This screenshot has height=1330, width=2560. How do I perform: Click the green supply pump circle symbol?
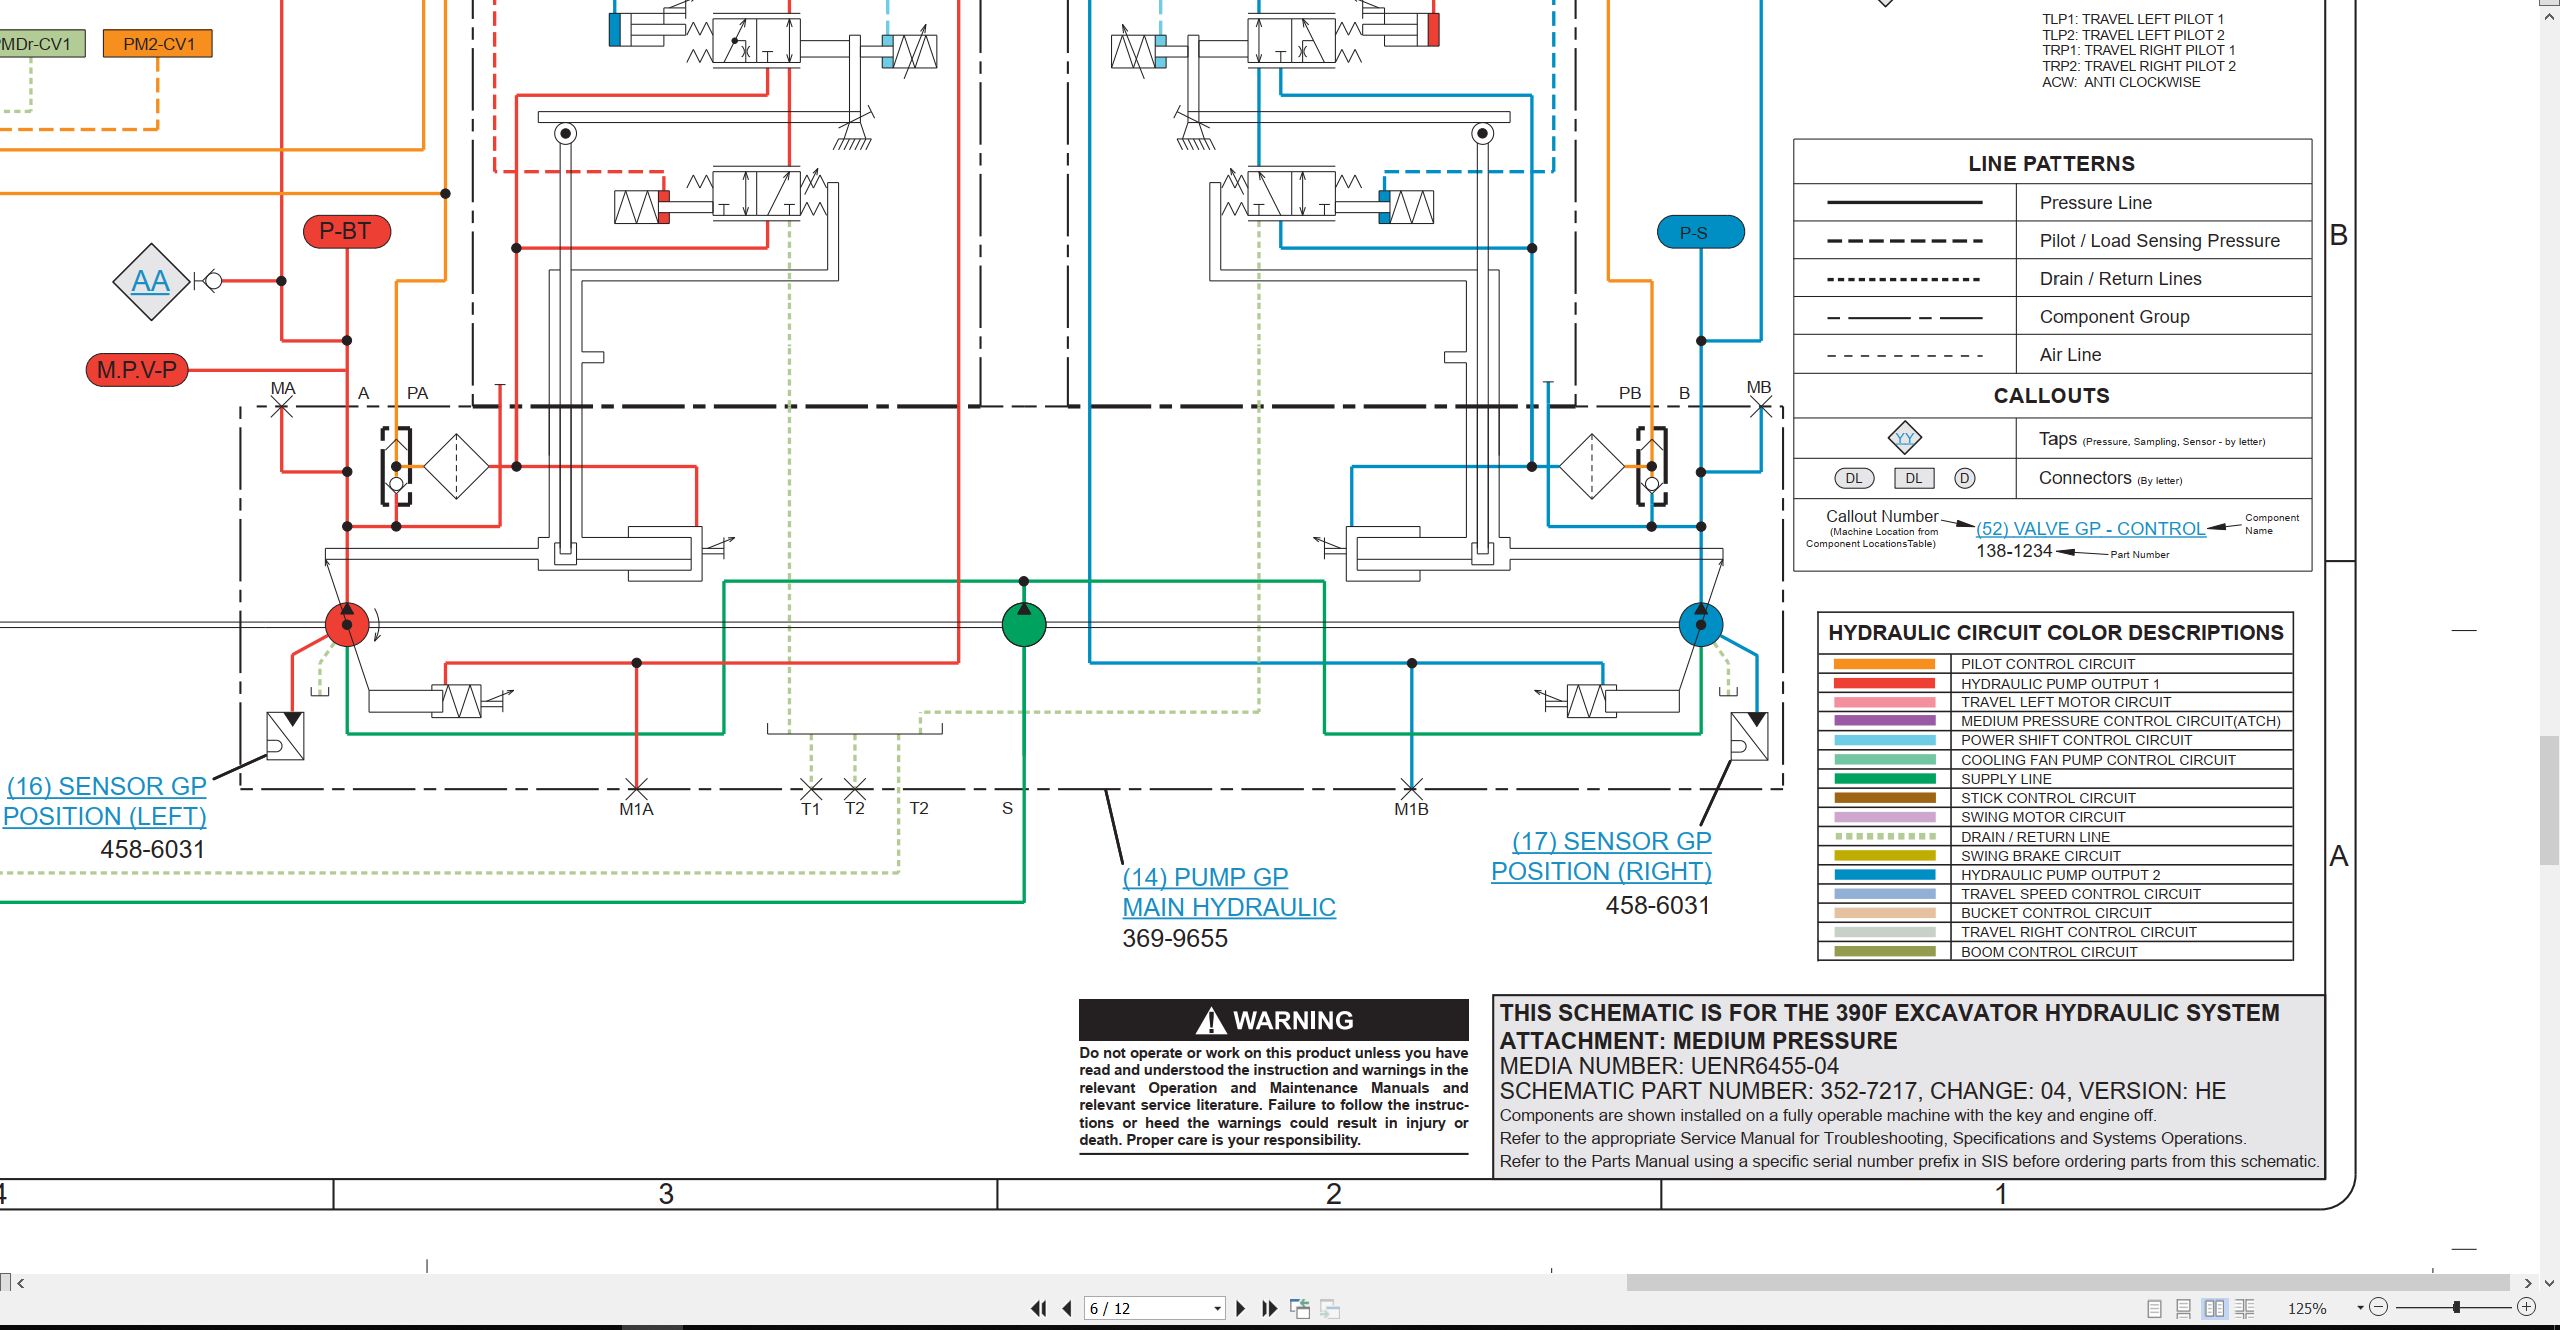(x=1024, y=625)
